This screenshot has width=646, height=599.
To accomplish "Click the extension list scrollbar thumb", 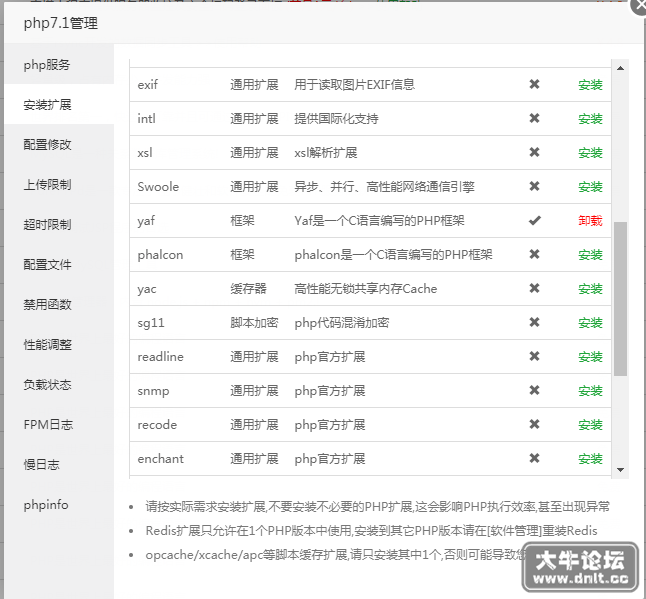I will tap(620, 299).
